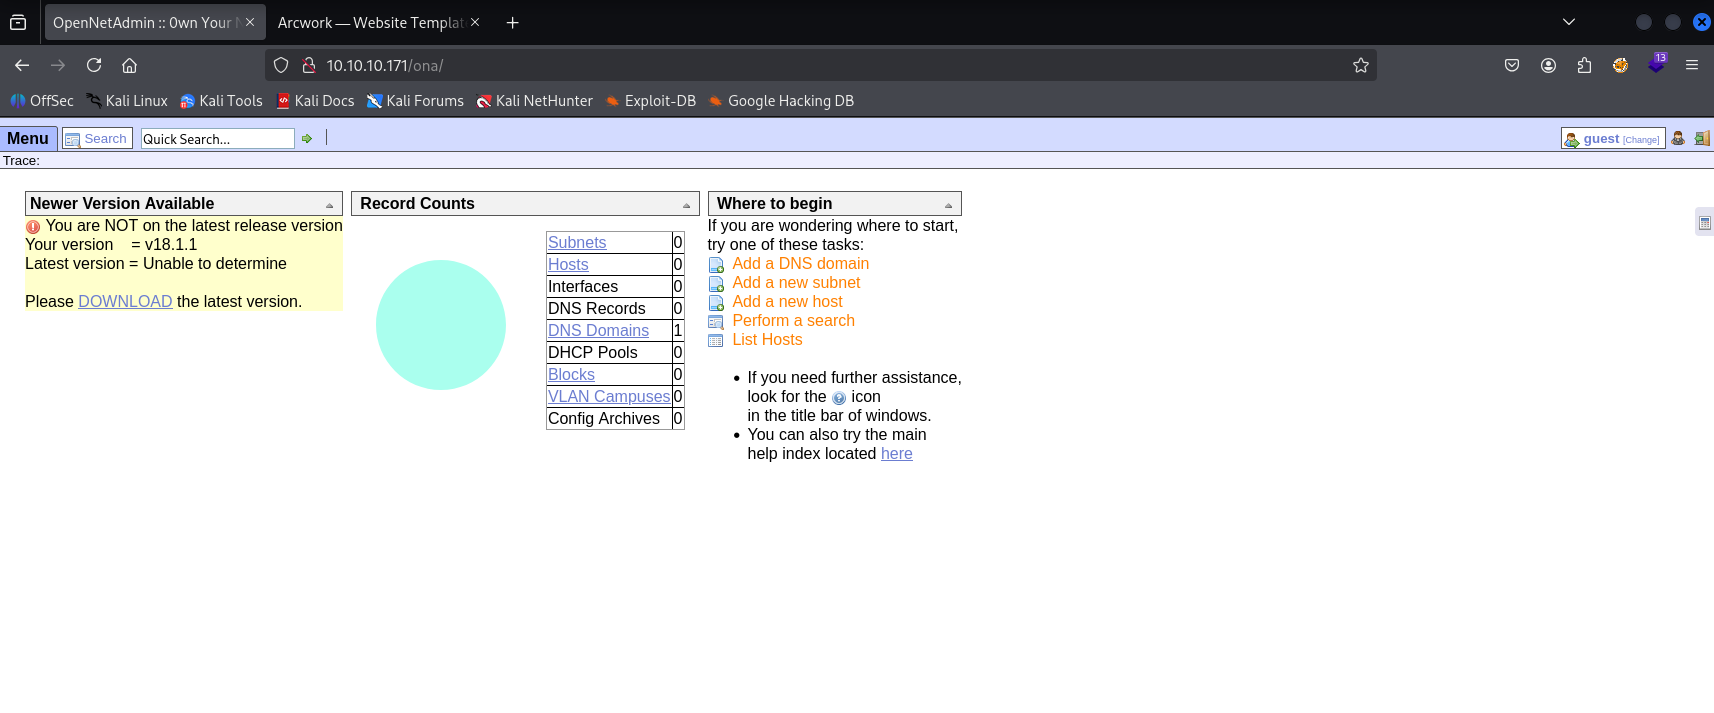Open the help index 'here' link
The width and height of the screenshot is (1714, 713).
(x=896, y=453)
